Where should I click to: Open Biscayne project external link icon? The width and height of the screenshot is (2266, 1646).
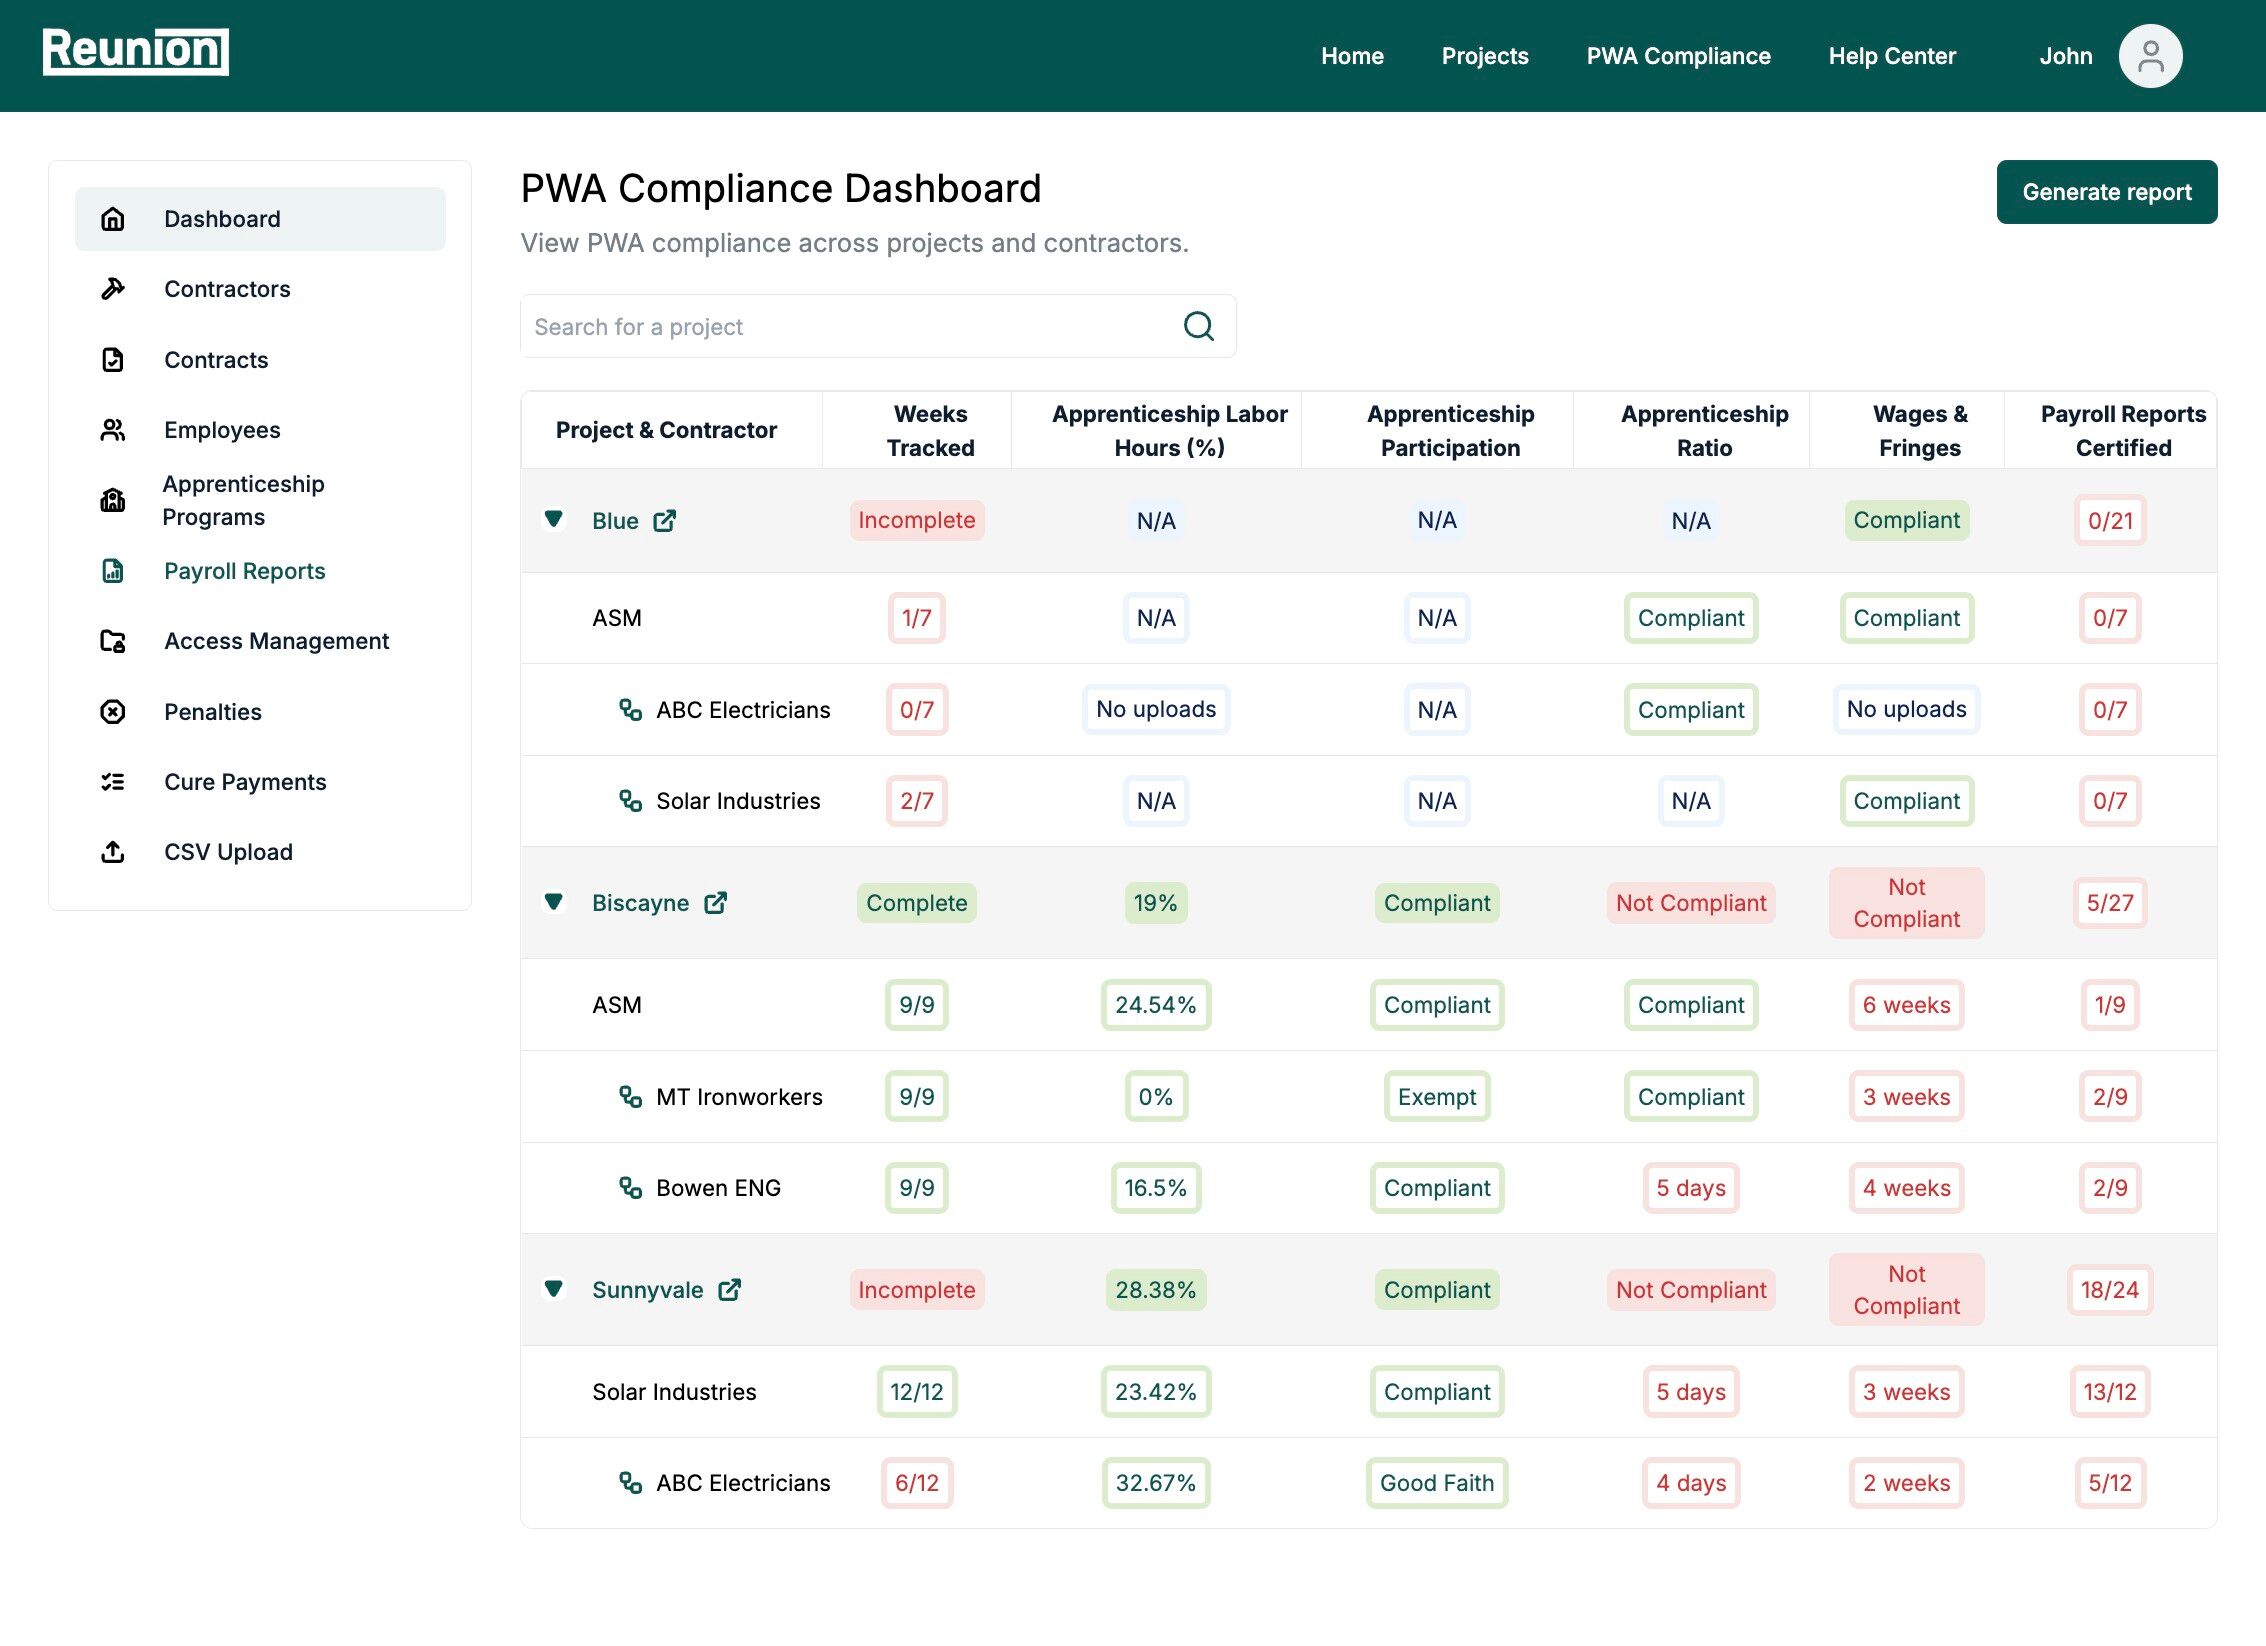tap(715, 903)
